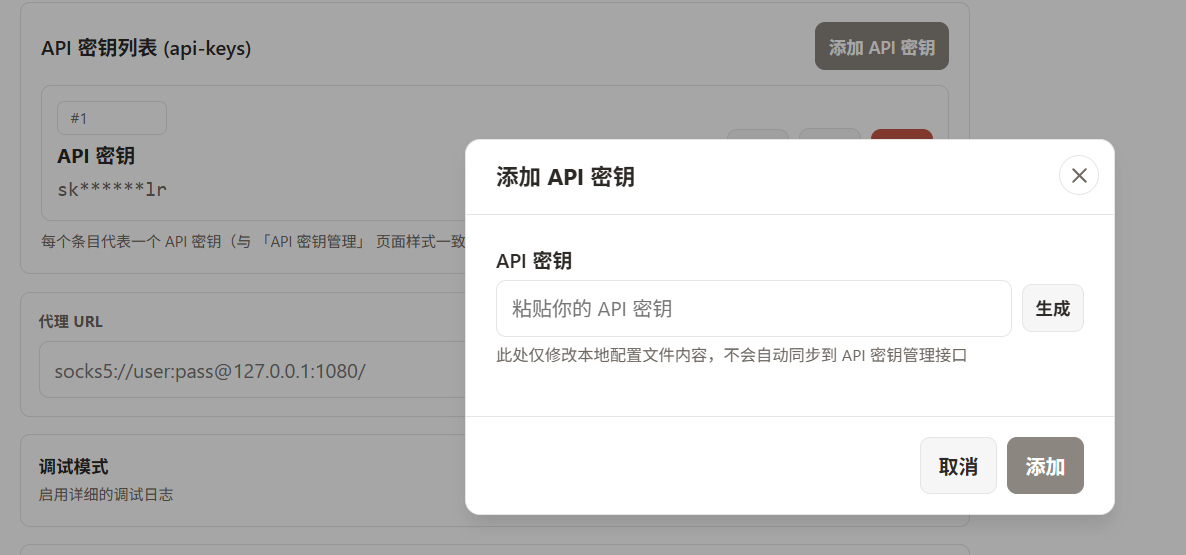Viewport: 1186px width, 555px height.
Task: Click the dialog title 添加 API 密钥
Action: 565,177
